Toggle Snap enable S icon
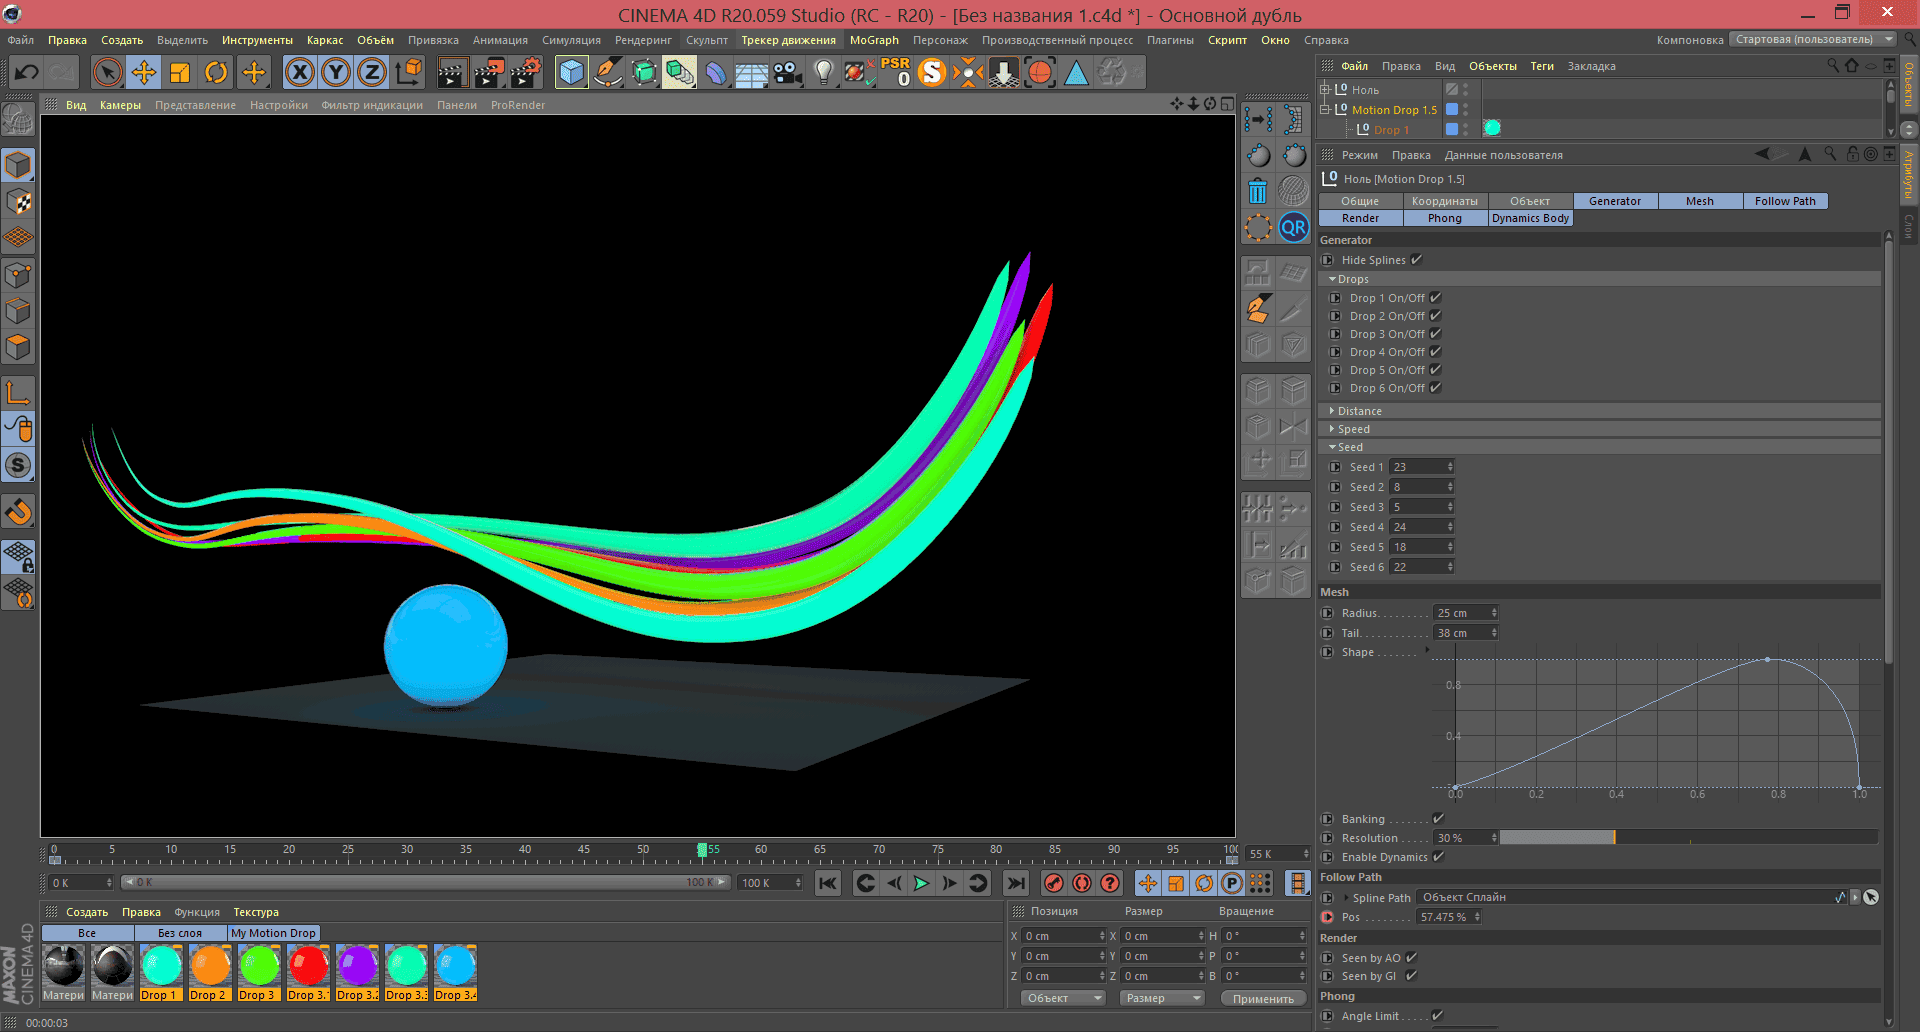 coord(19,465)
